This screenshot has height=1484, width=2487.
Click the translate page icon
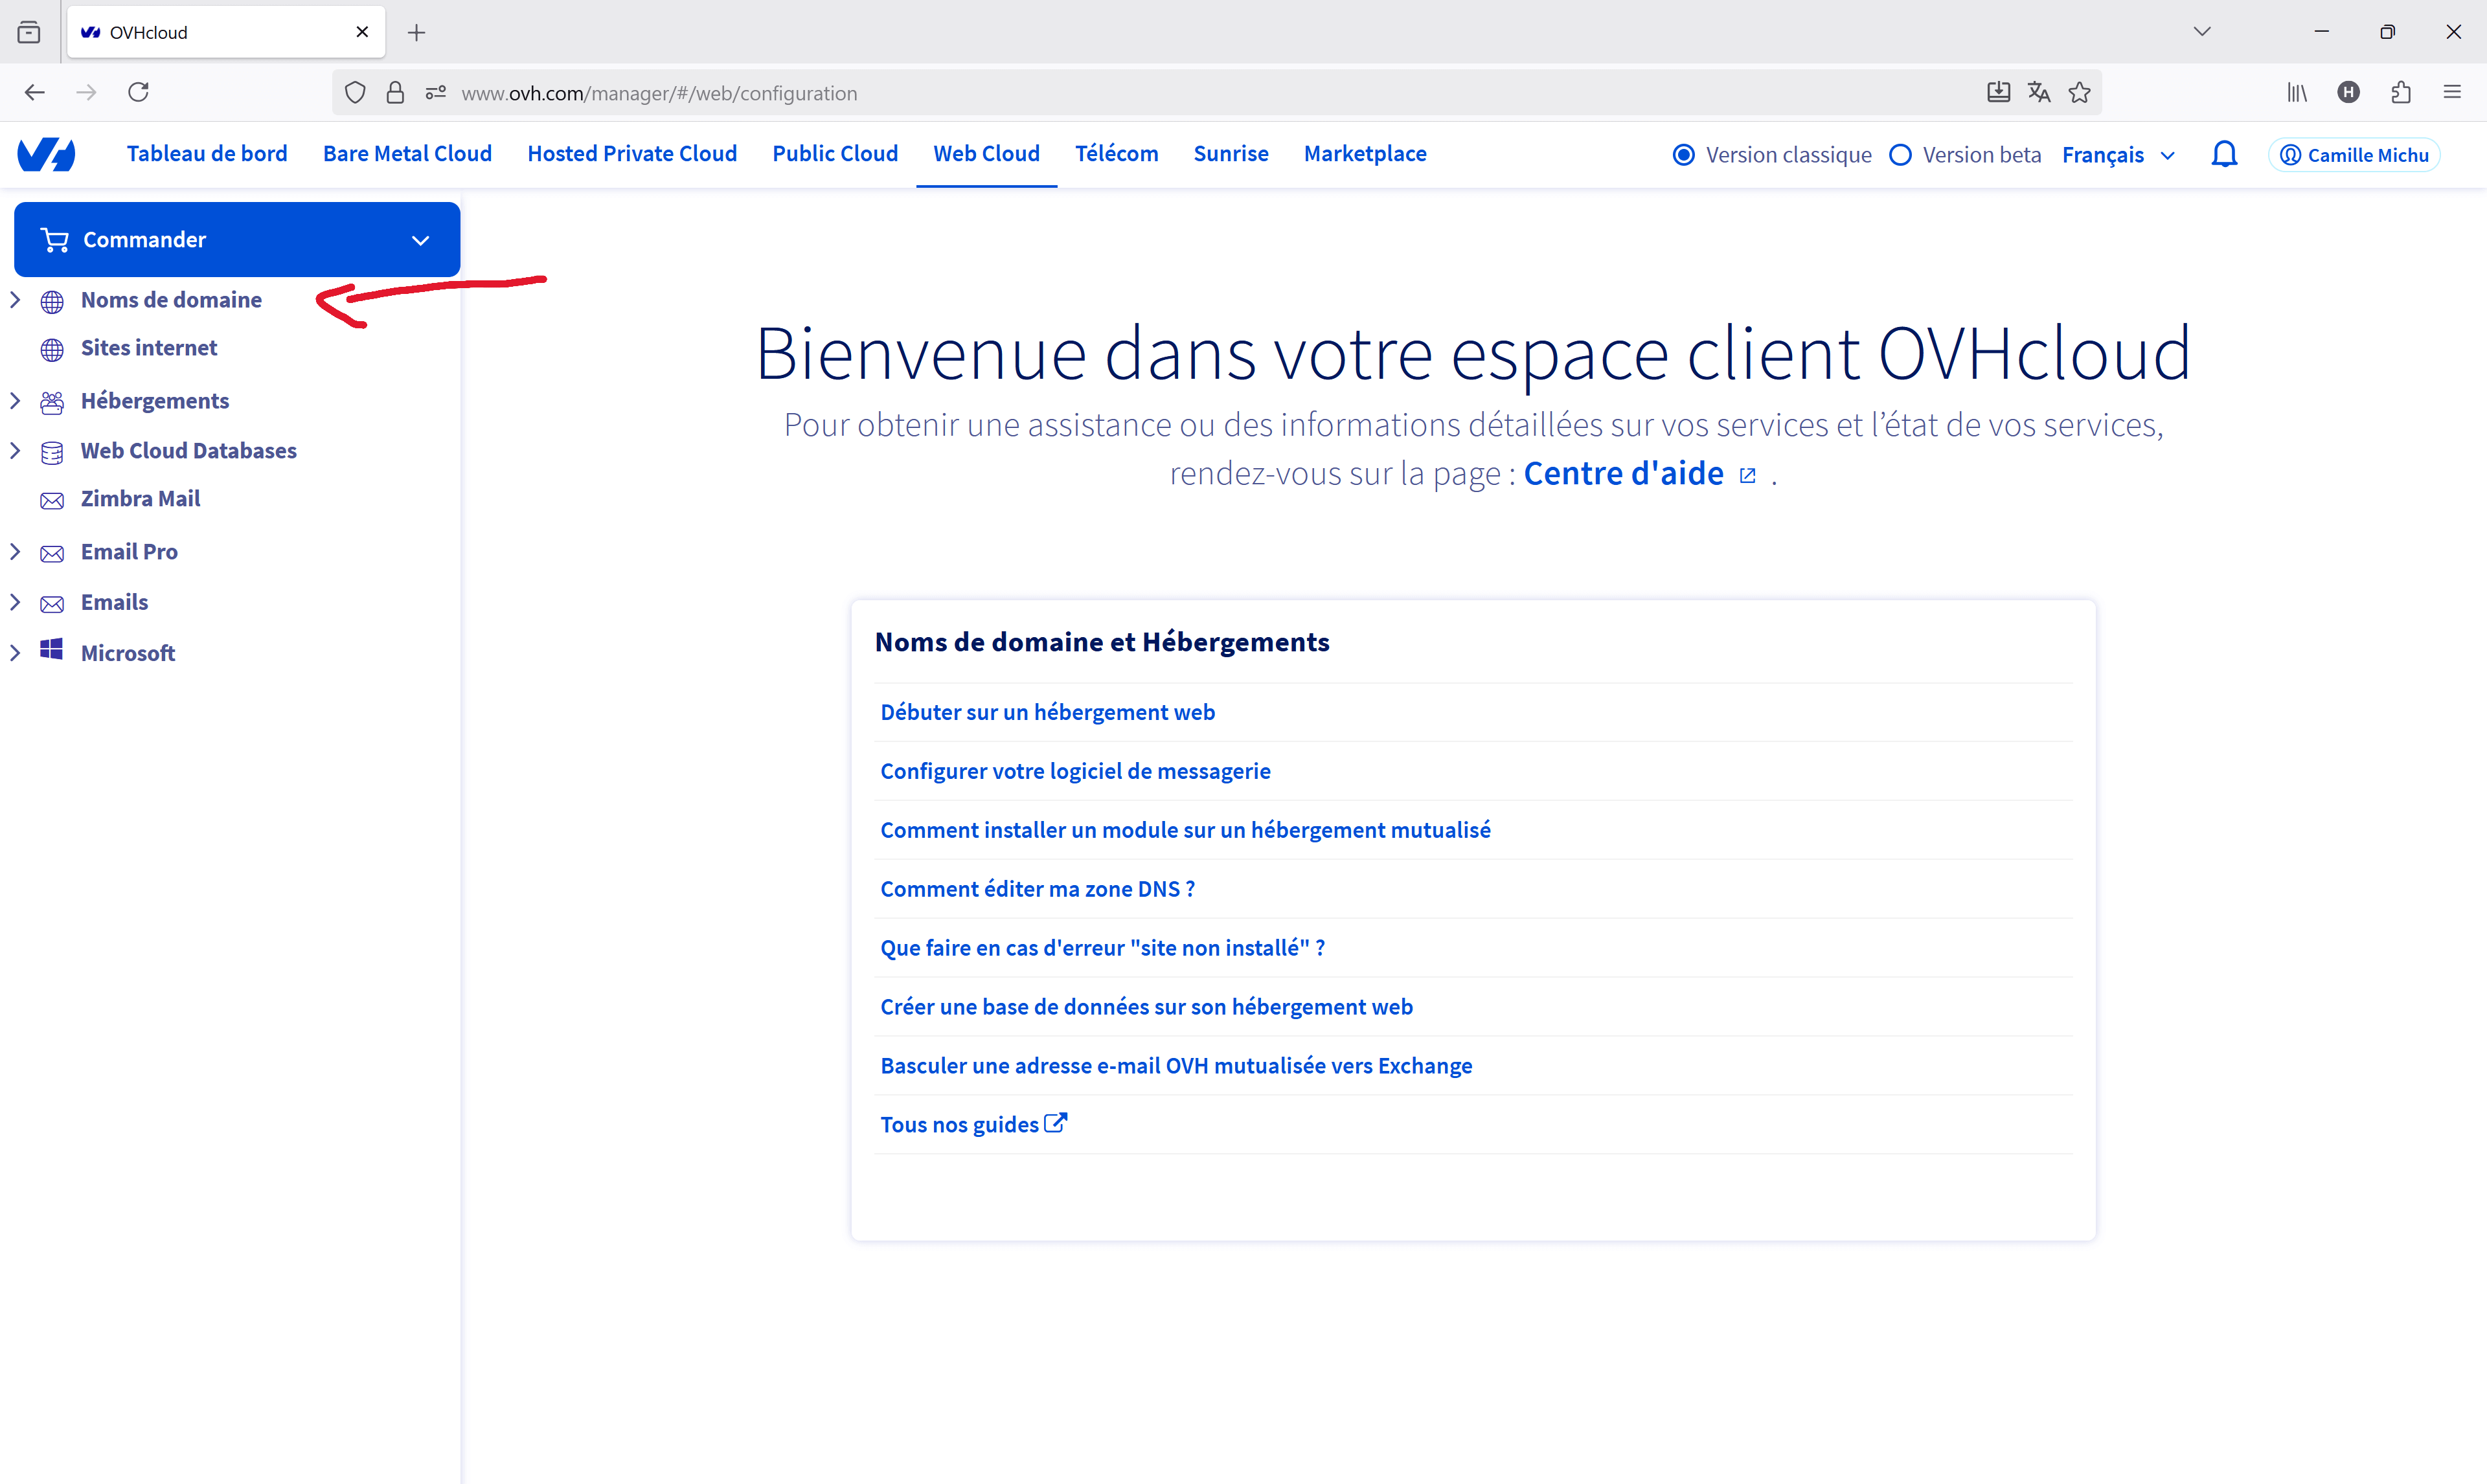[2039, 93]
